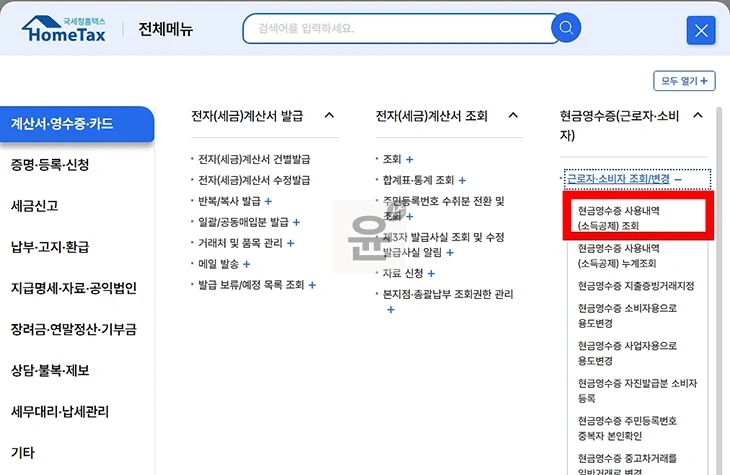Viewport: 730px width, 475px height.
Task: Expand 메일 발송 plus icon
Action: coord(247,265)
